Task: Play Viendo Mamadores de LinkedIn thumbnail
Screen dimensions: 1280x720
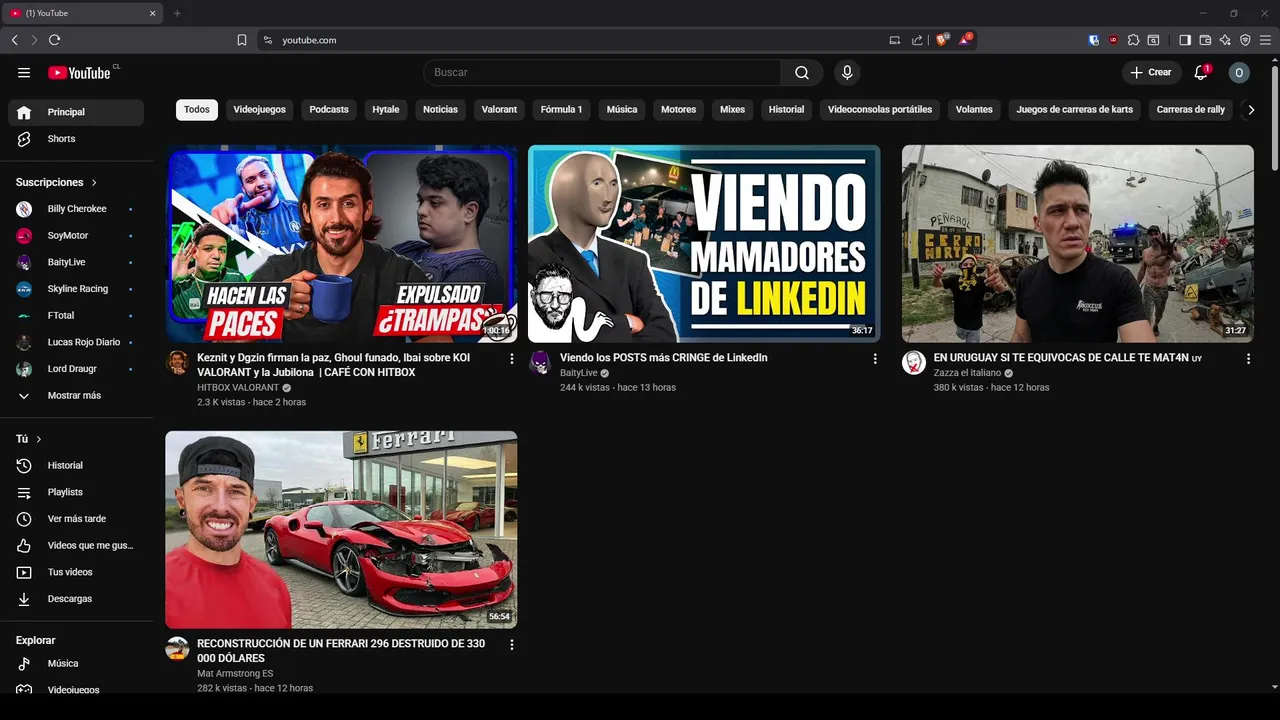Action: (704, 244)
